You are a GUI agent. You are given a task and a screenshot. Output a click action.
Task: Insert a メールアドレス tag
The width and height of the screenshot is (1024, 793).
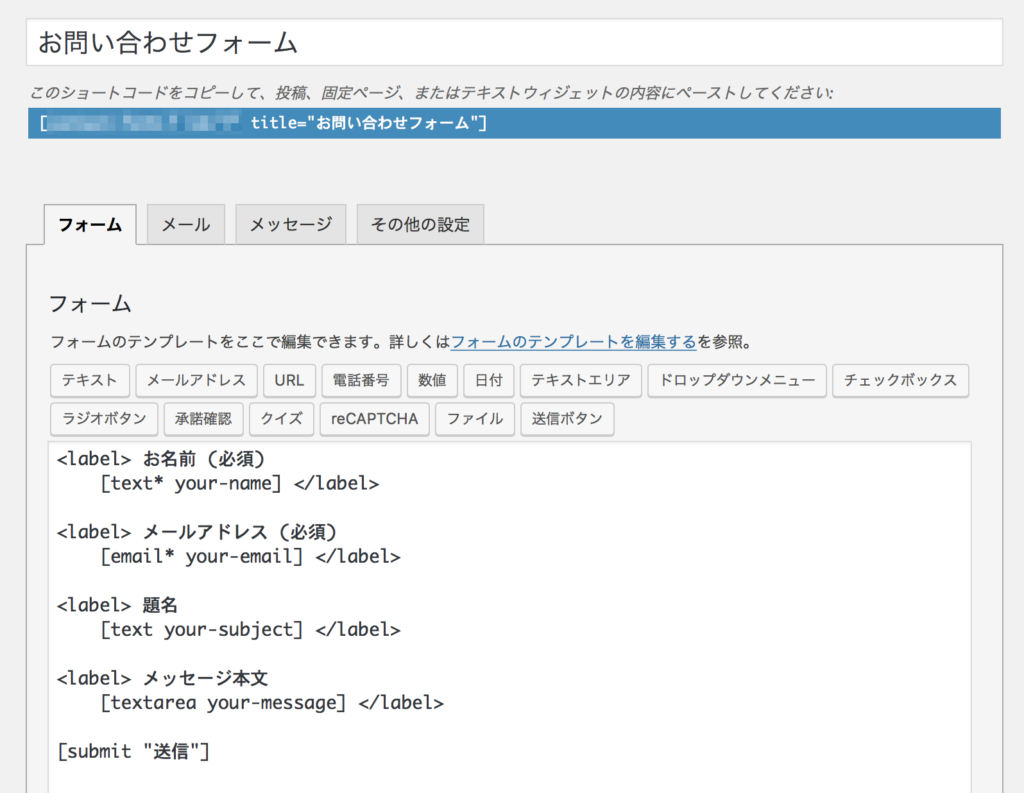(197, 380)
